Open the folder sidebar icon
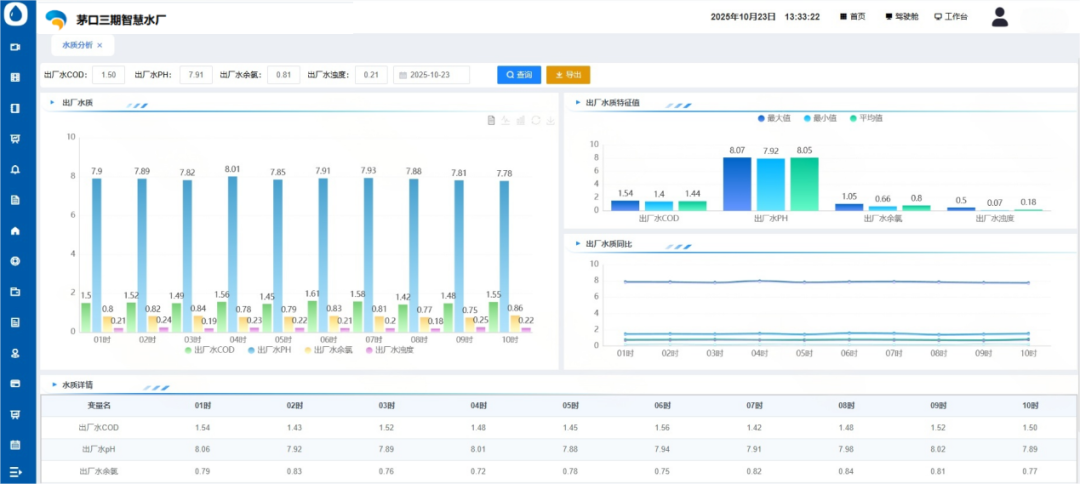This screenshot has height=484, width=1080. [15, 292]
